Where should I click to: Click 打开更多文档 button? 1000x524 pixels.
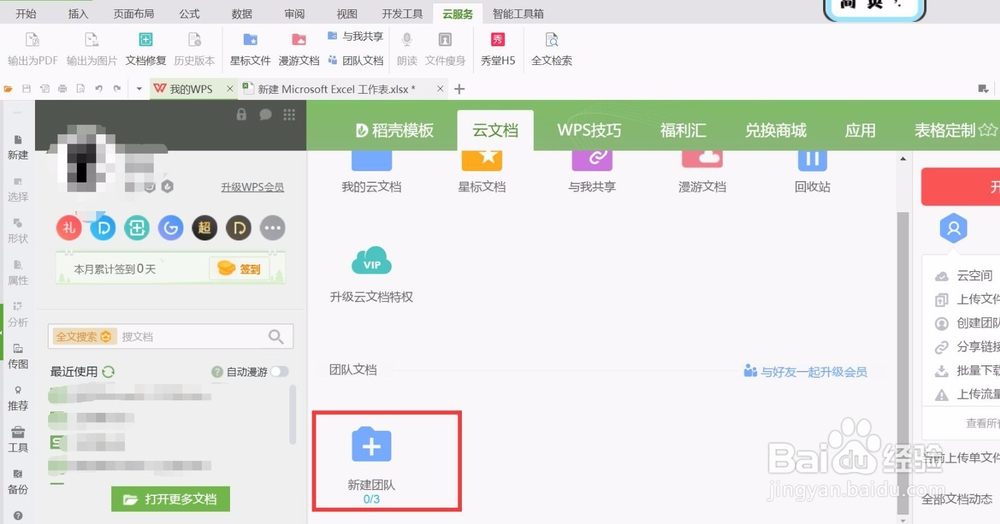pos(170,499)
